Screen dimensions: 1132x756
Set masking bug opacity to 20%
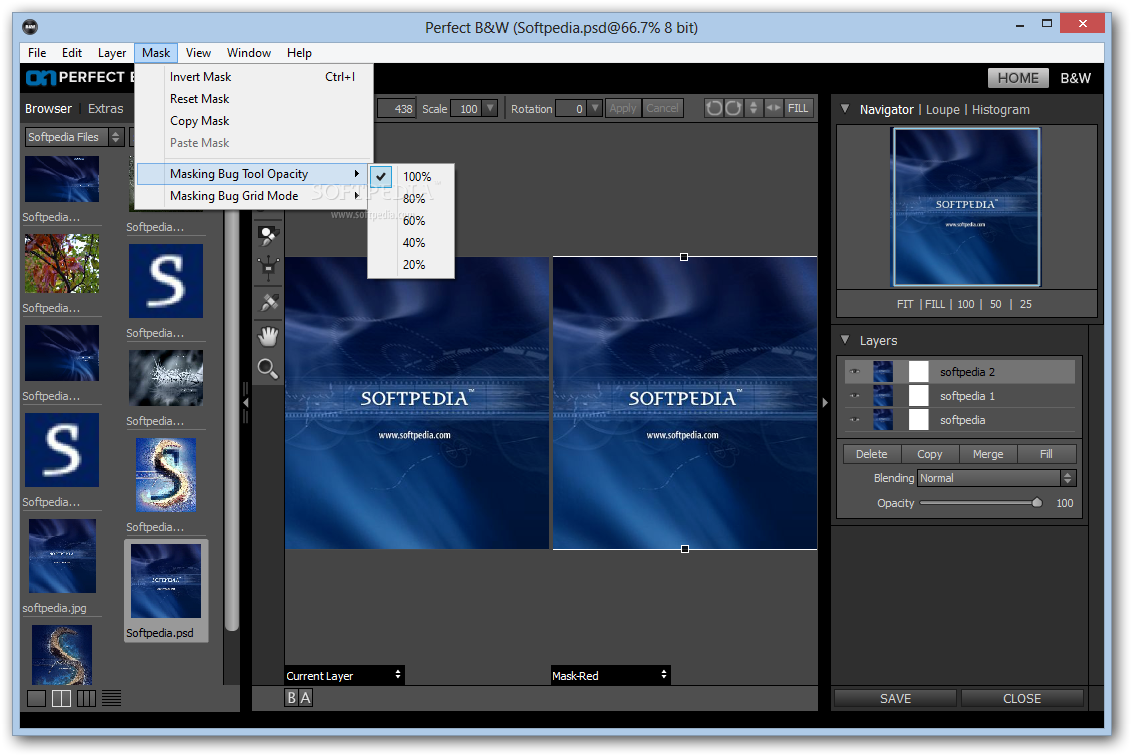(x=414, y=264)
